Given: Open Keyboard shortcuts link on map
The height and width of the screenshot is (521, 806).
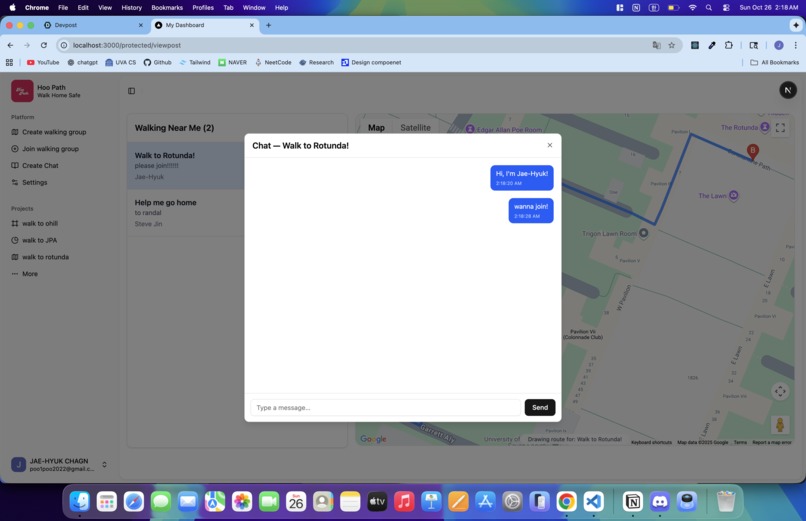Looking at the screenshot, I should coord(651,442).
